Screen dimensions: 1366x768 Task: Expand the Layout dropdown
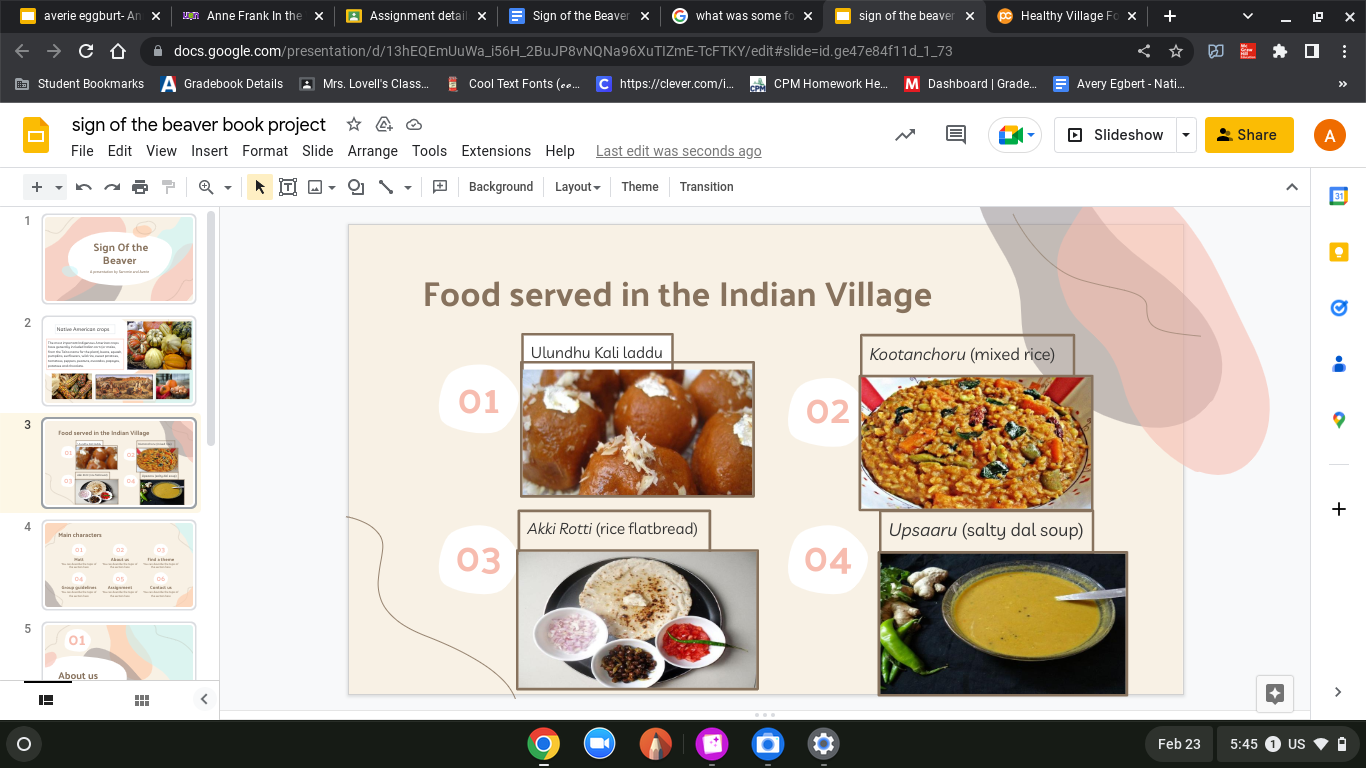point(577,187)
